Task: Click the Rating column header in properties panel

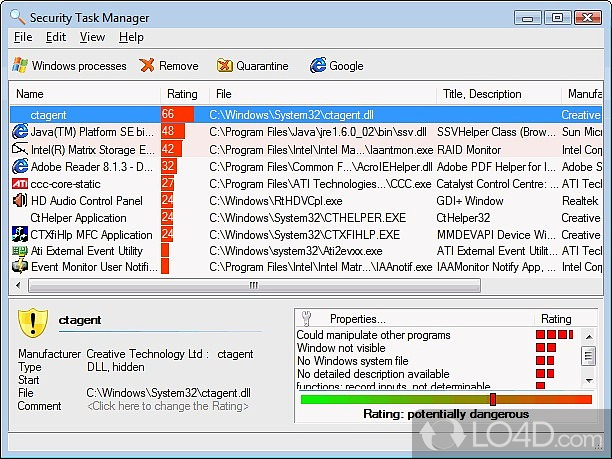Action: (x=556, y=319)
